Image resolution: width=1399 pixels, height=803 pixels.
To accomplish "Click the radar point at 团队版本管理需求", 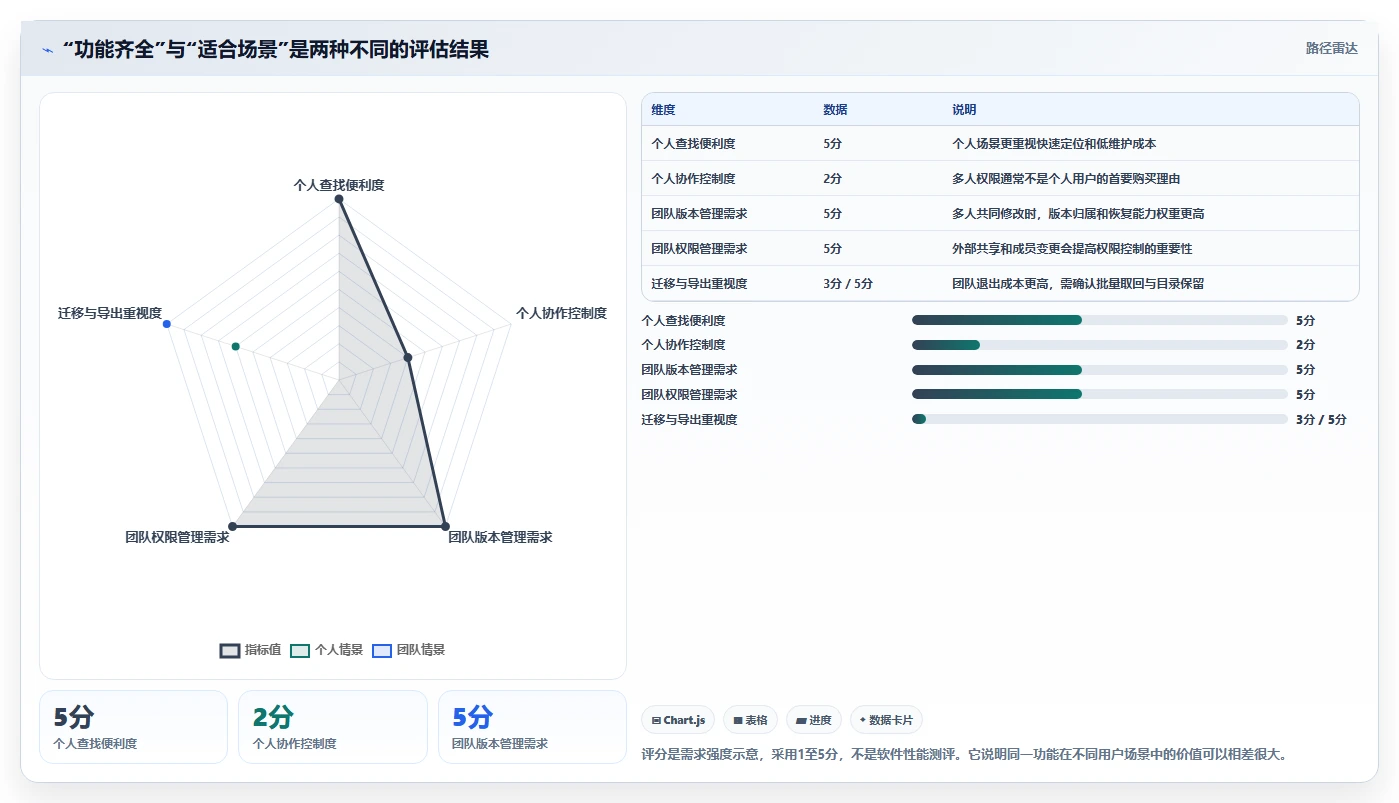I will 445,526.
